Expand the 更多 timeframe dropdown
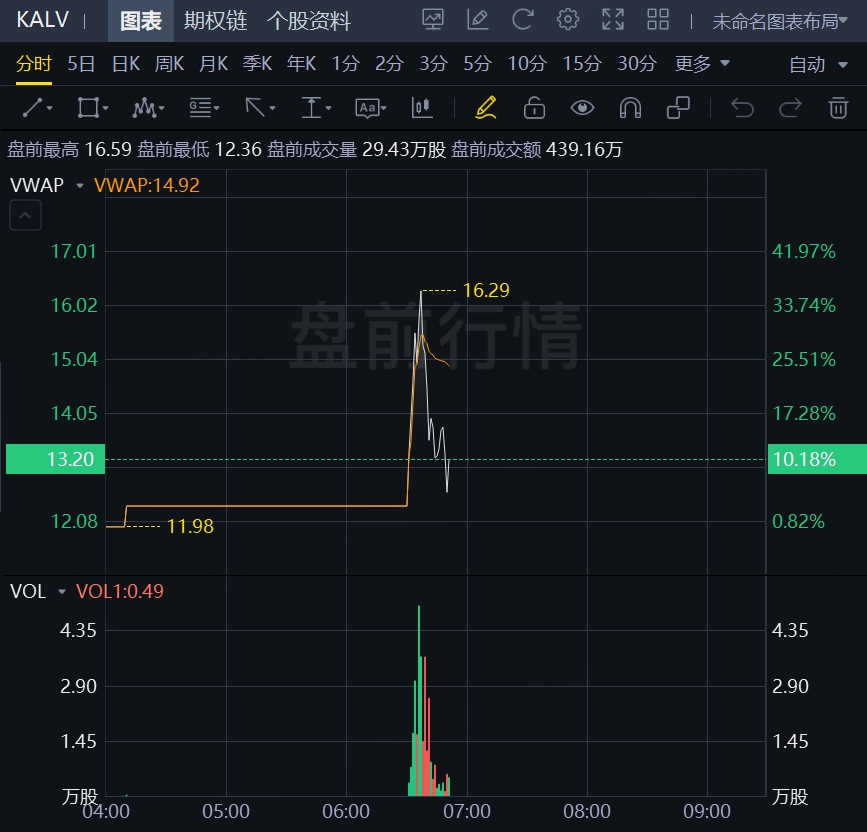This screenshot has height=832, width=867. (x=702, y=64)
